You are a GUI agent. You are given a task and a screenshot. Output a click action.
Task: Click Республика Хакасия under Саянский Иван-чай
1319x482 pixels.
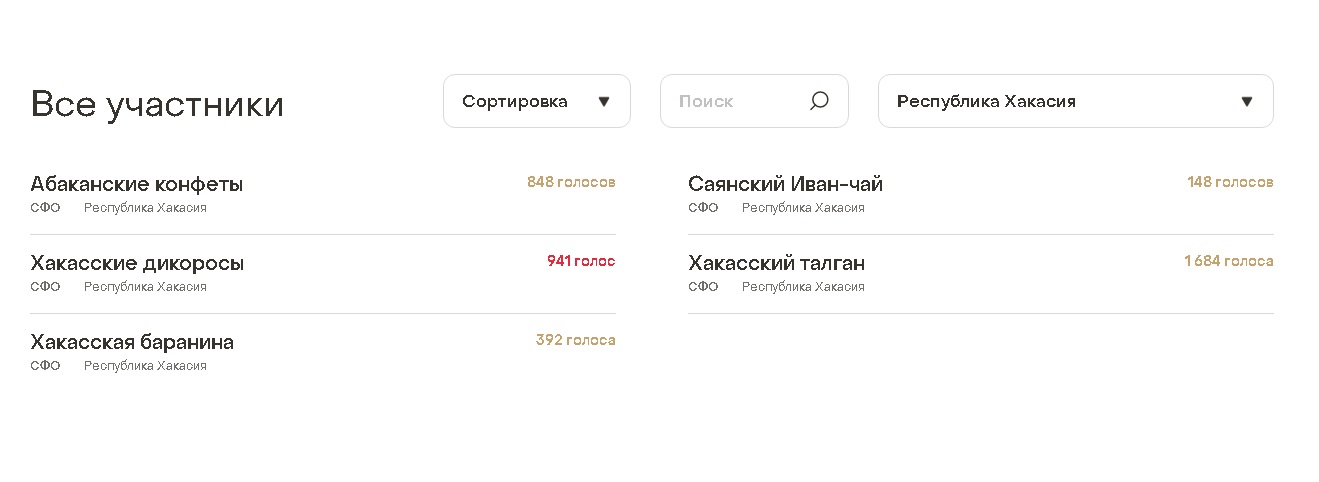pyautogui.click(x=803, y=208)
